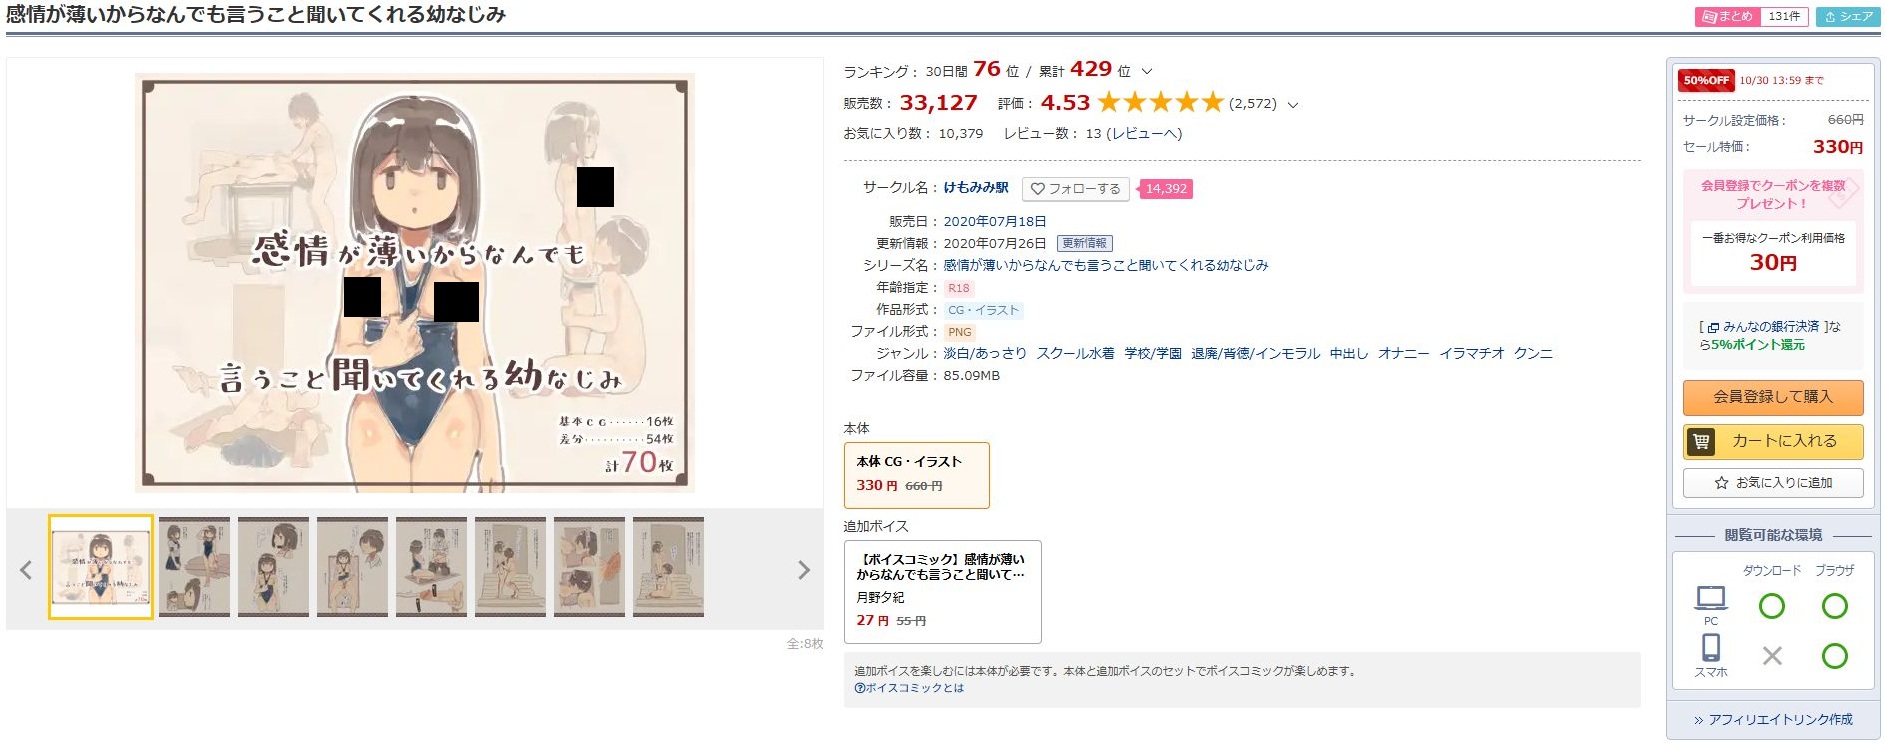Select the 追加ボイス voice comic option
This screenshot has width=1885, height=747.
point(942,592)
